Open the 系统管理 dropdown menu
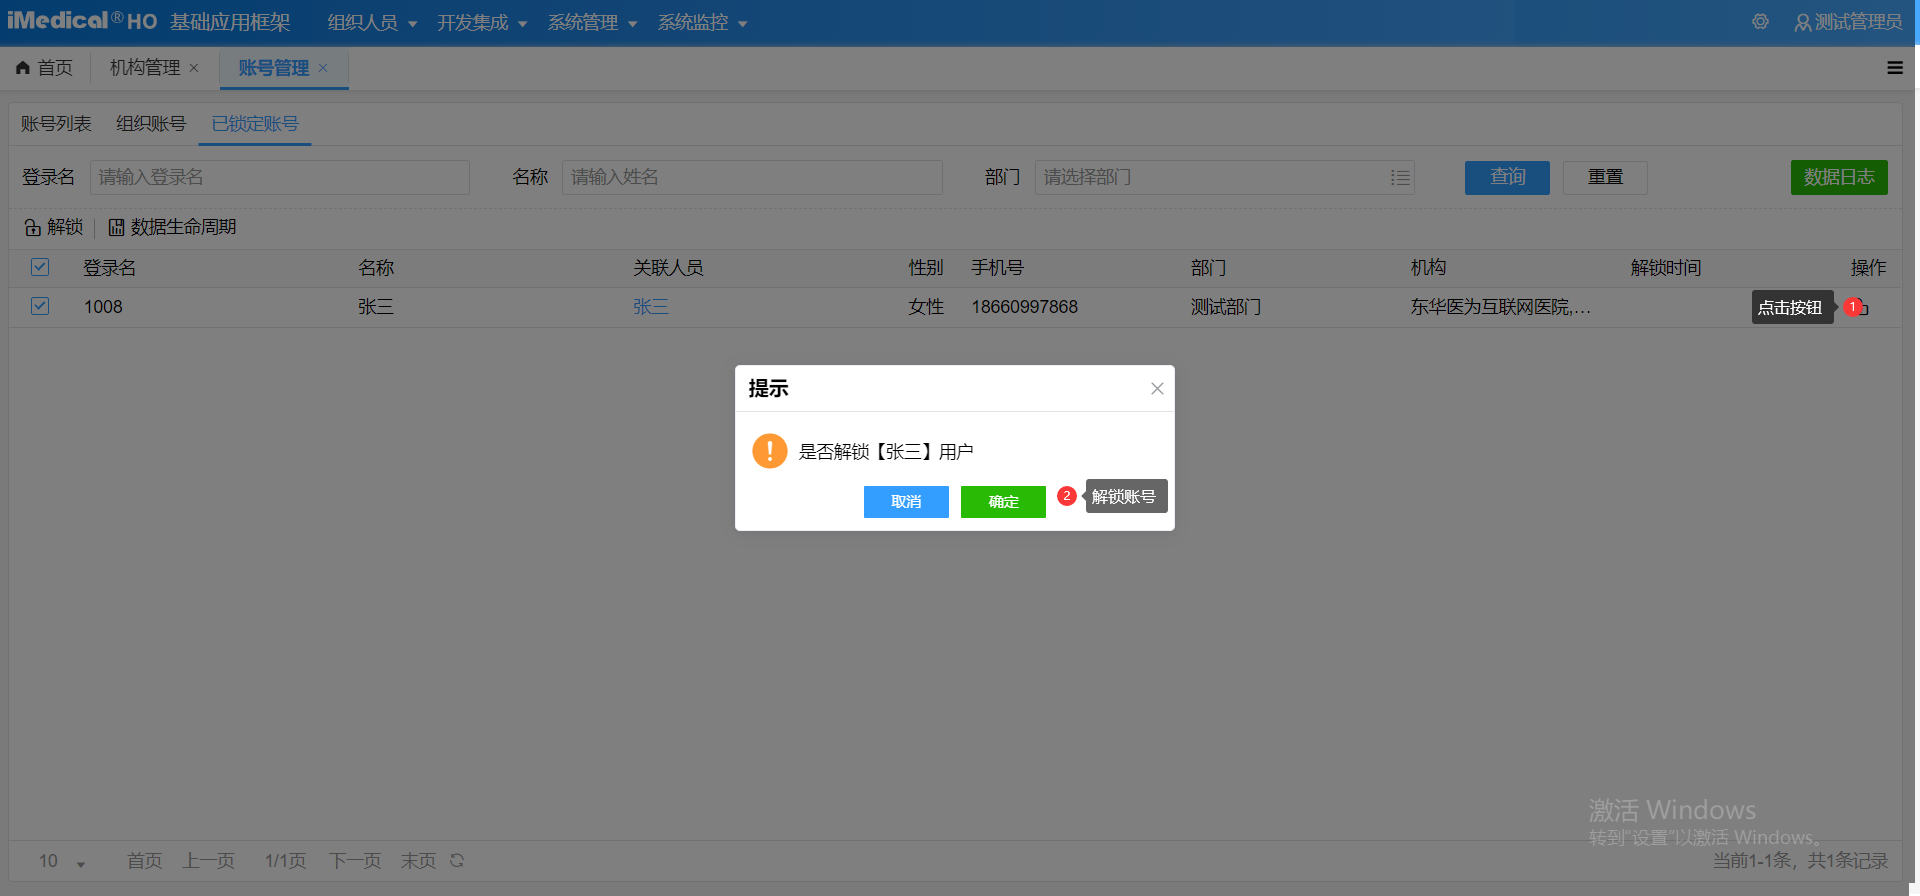This screenshot has width=1920, height=896. click(592, 23)
